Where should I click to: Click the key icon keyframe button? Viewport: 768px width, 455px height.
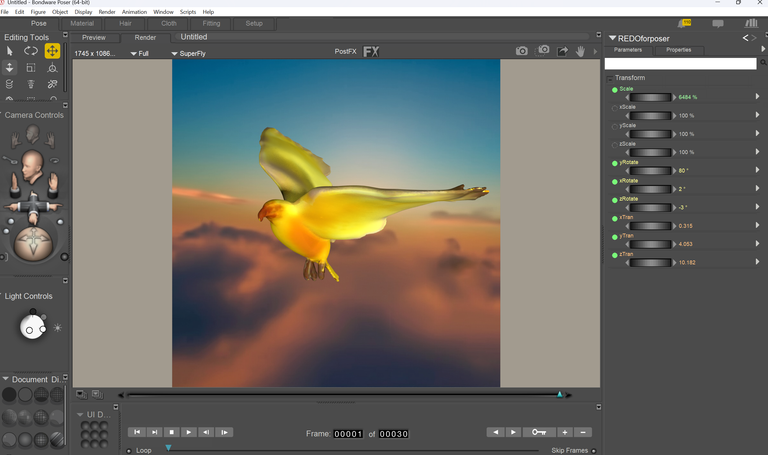point(539,432)
